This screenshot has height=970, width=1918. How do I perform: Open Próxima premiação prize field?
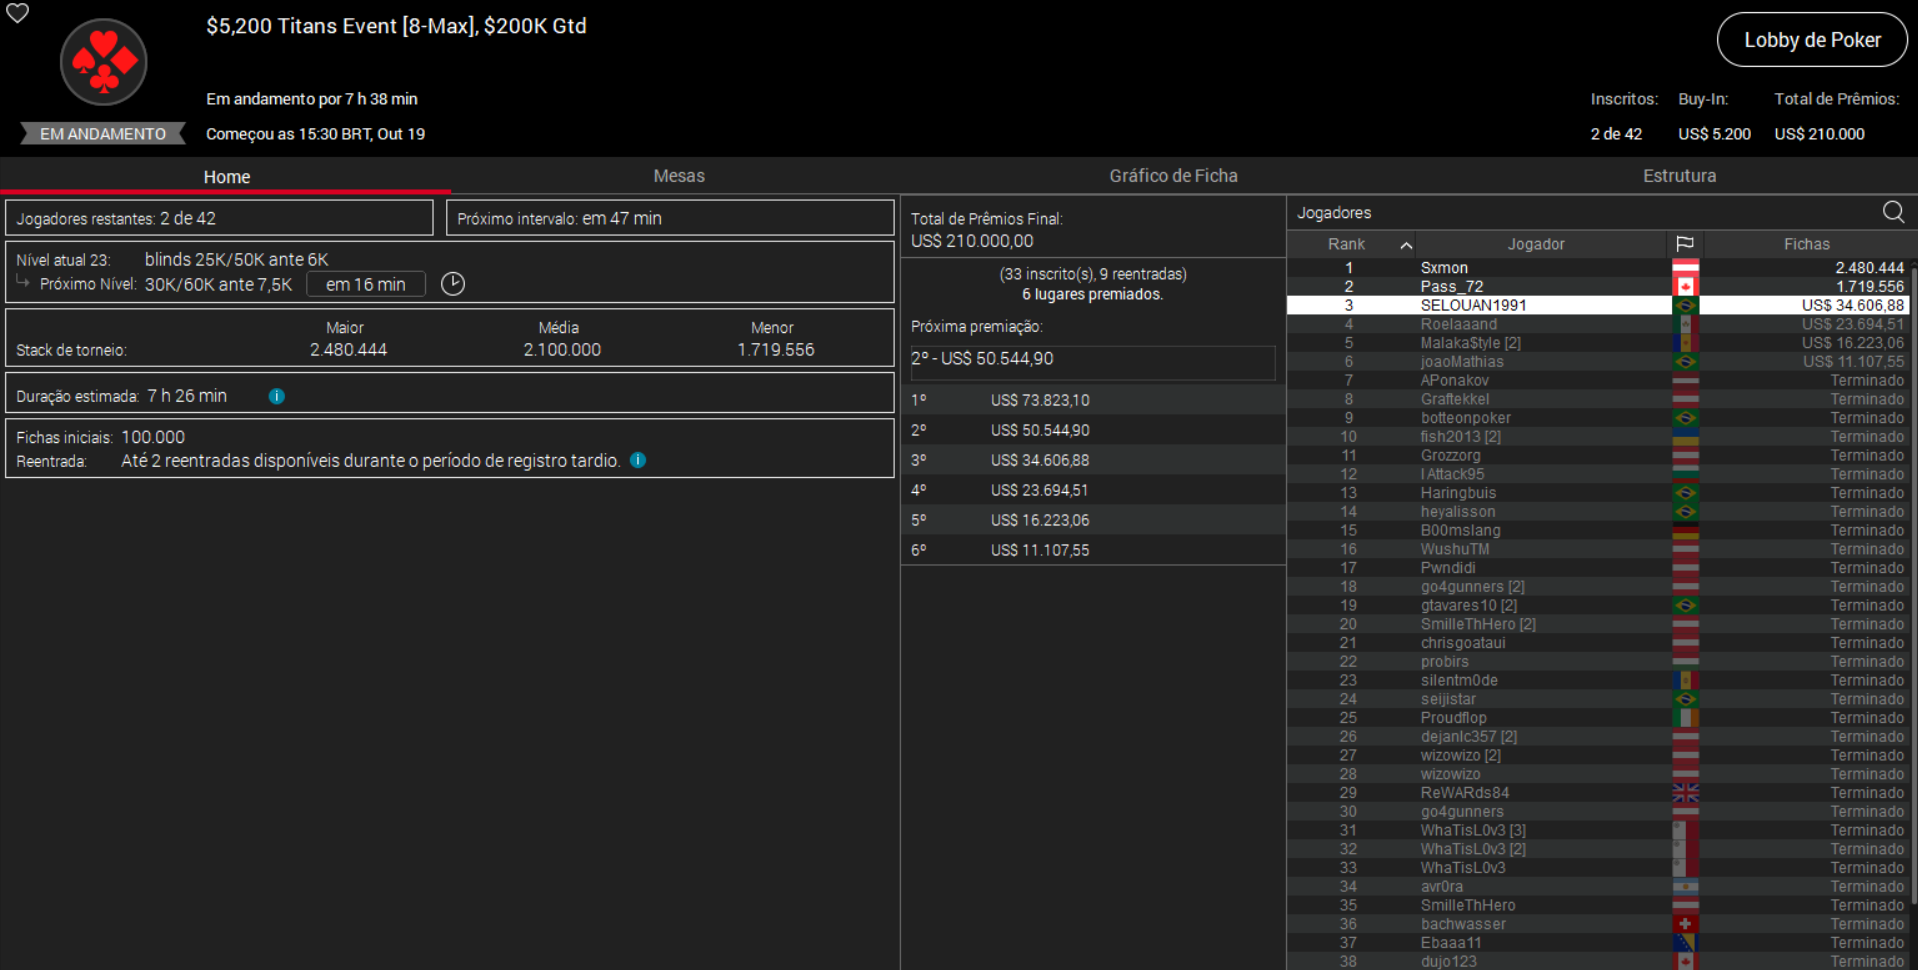[x=1092, y=360]
